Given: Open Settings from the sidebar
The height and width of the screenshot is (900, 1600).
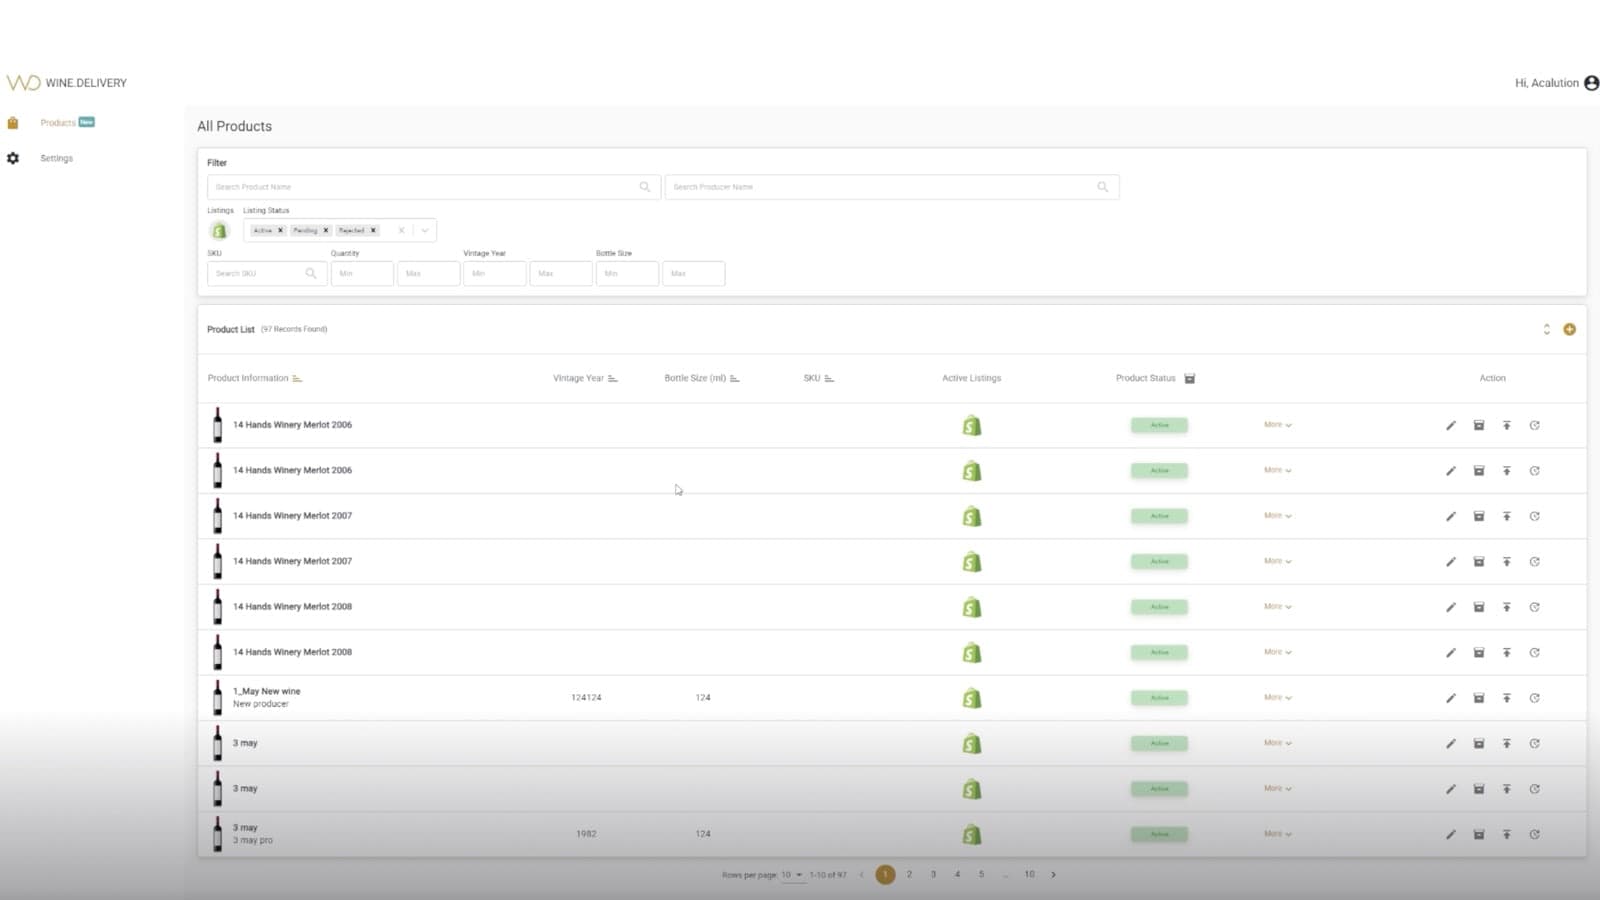Looking at the screenshot, I should pos(56,158).
